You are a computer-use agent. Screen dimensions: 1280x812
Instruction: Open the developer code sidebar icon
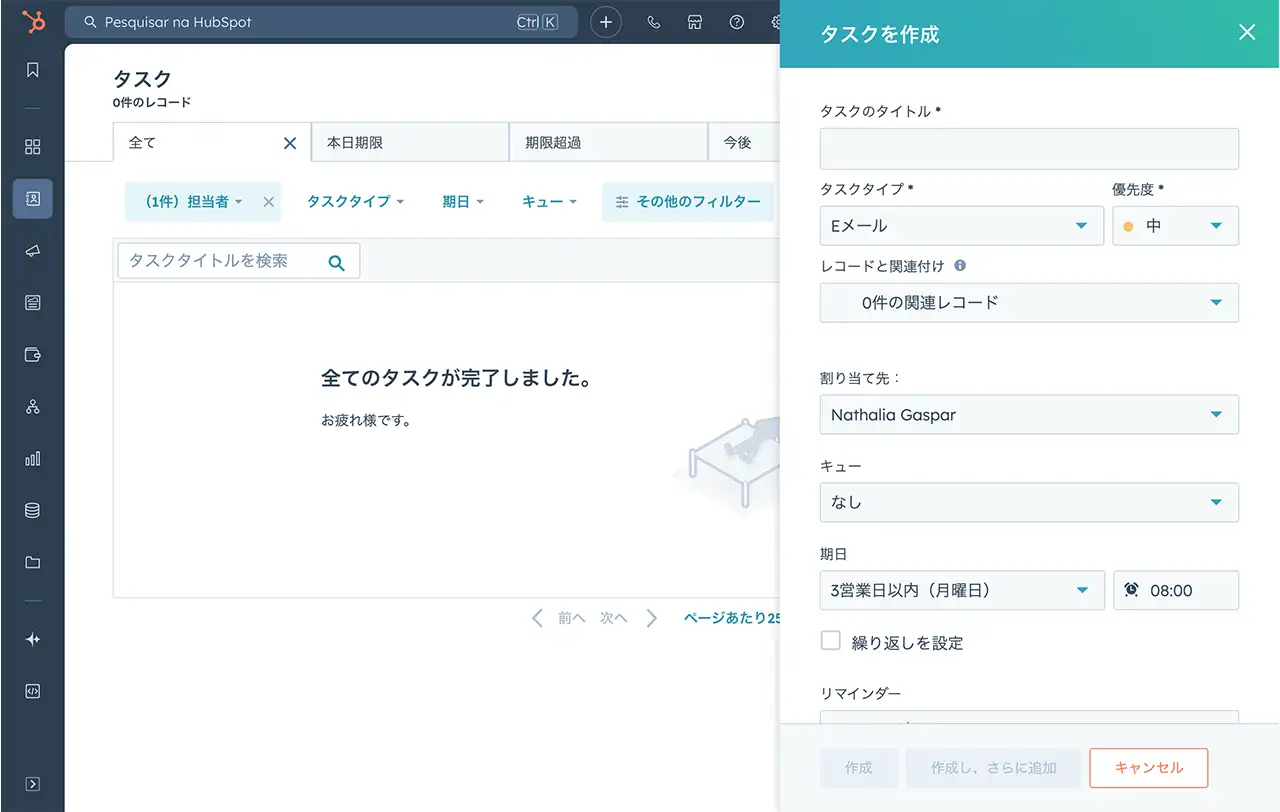pos(33,692)
